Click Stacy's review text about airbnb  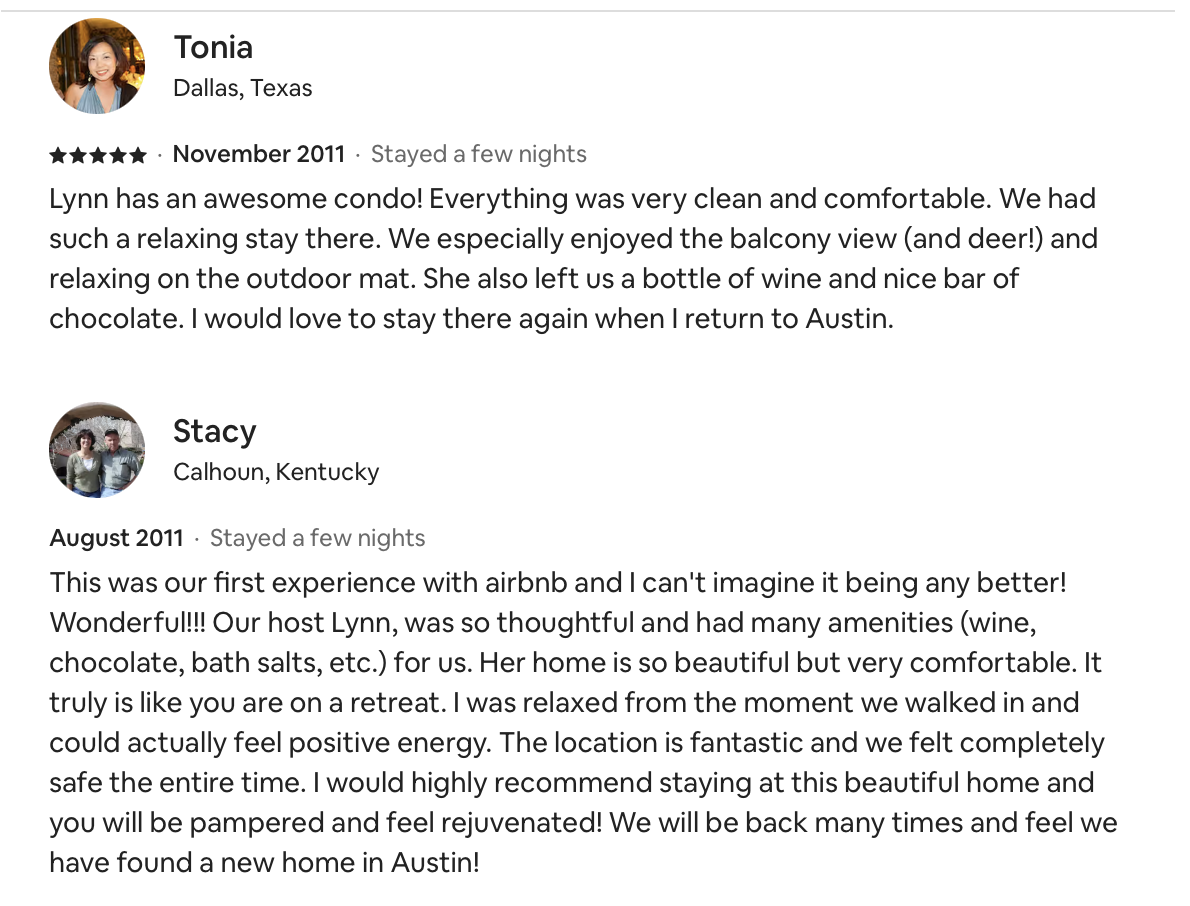click(x=584, y=722)
